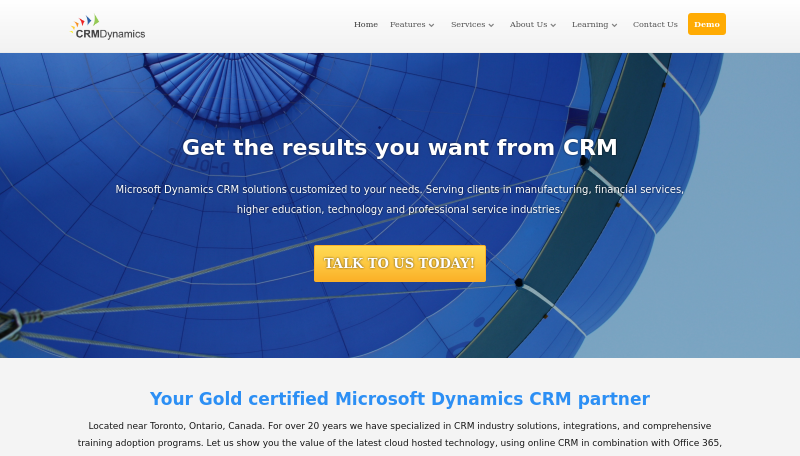Open the Home menu item
800x456 pixels.
[x=366, y=24]
